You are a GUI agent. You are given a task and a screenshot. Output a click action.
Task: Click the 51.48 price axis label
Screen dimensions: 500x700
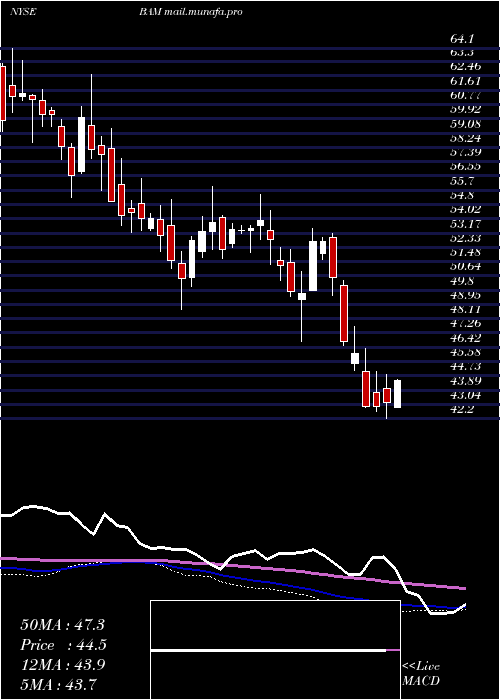point(465,252)
